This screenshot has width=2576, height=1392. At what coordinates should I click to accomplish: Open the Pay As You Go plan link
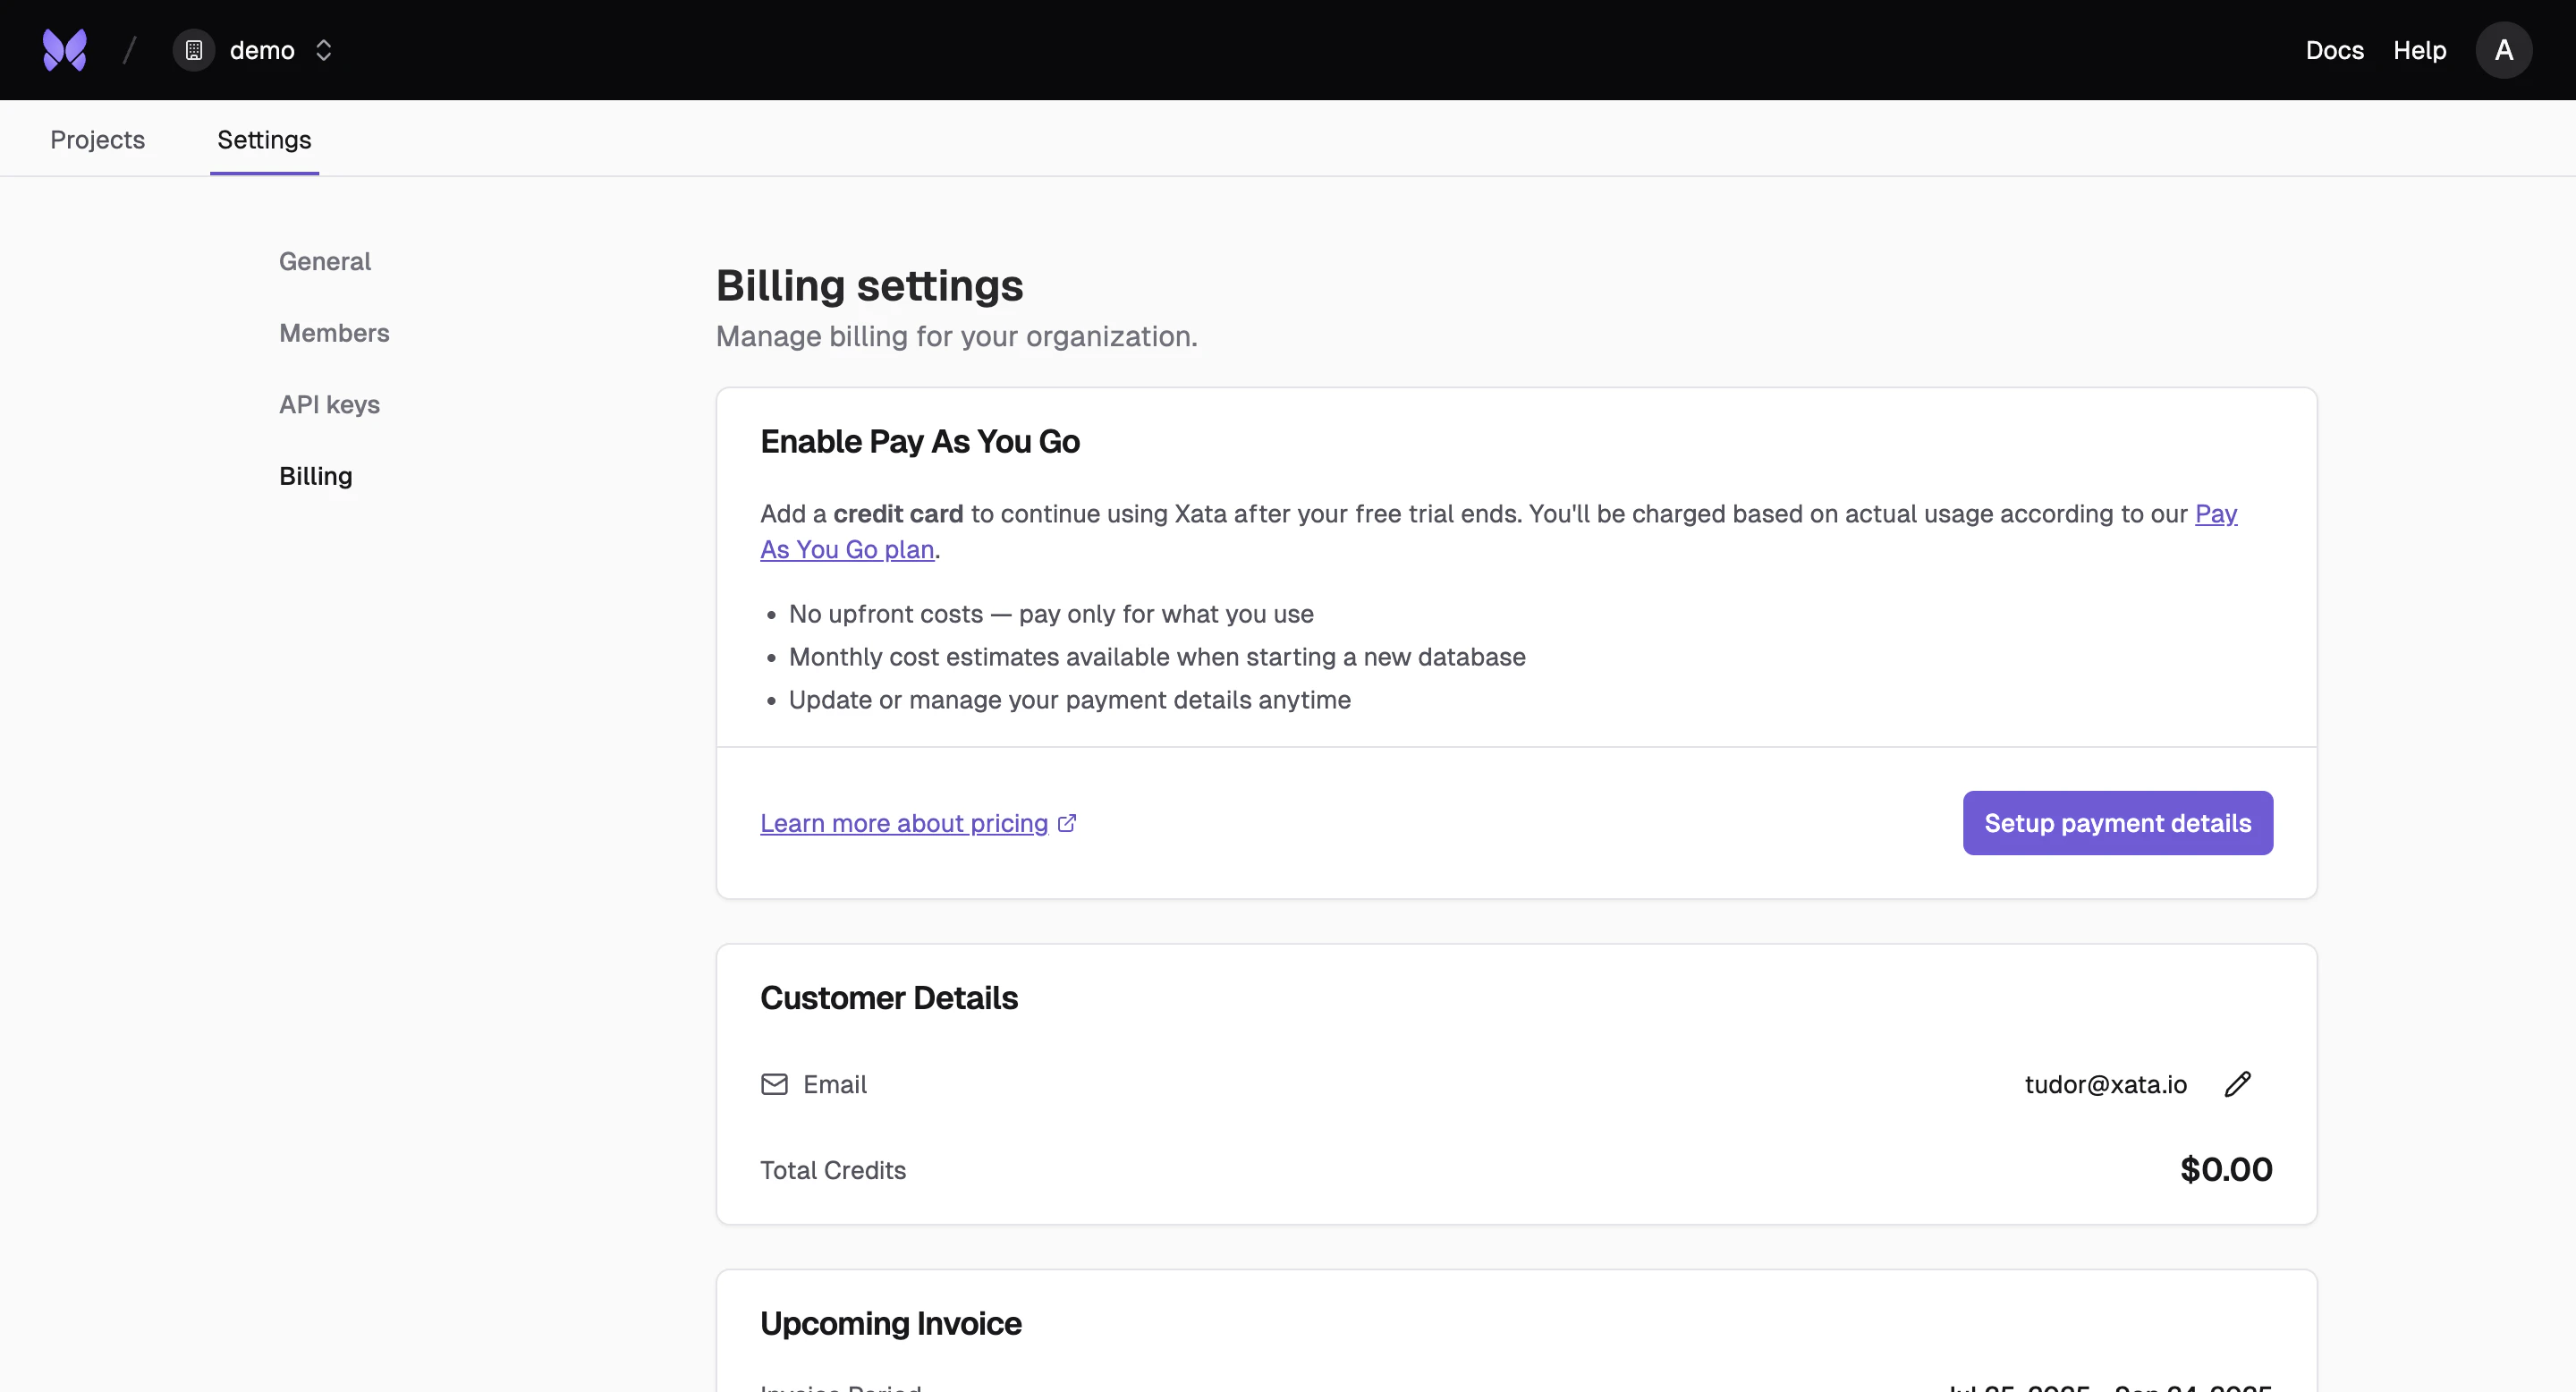845,549
